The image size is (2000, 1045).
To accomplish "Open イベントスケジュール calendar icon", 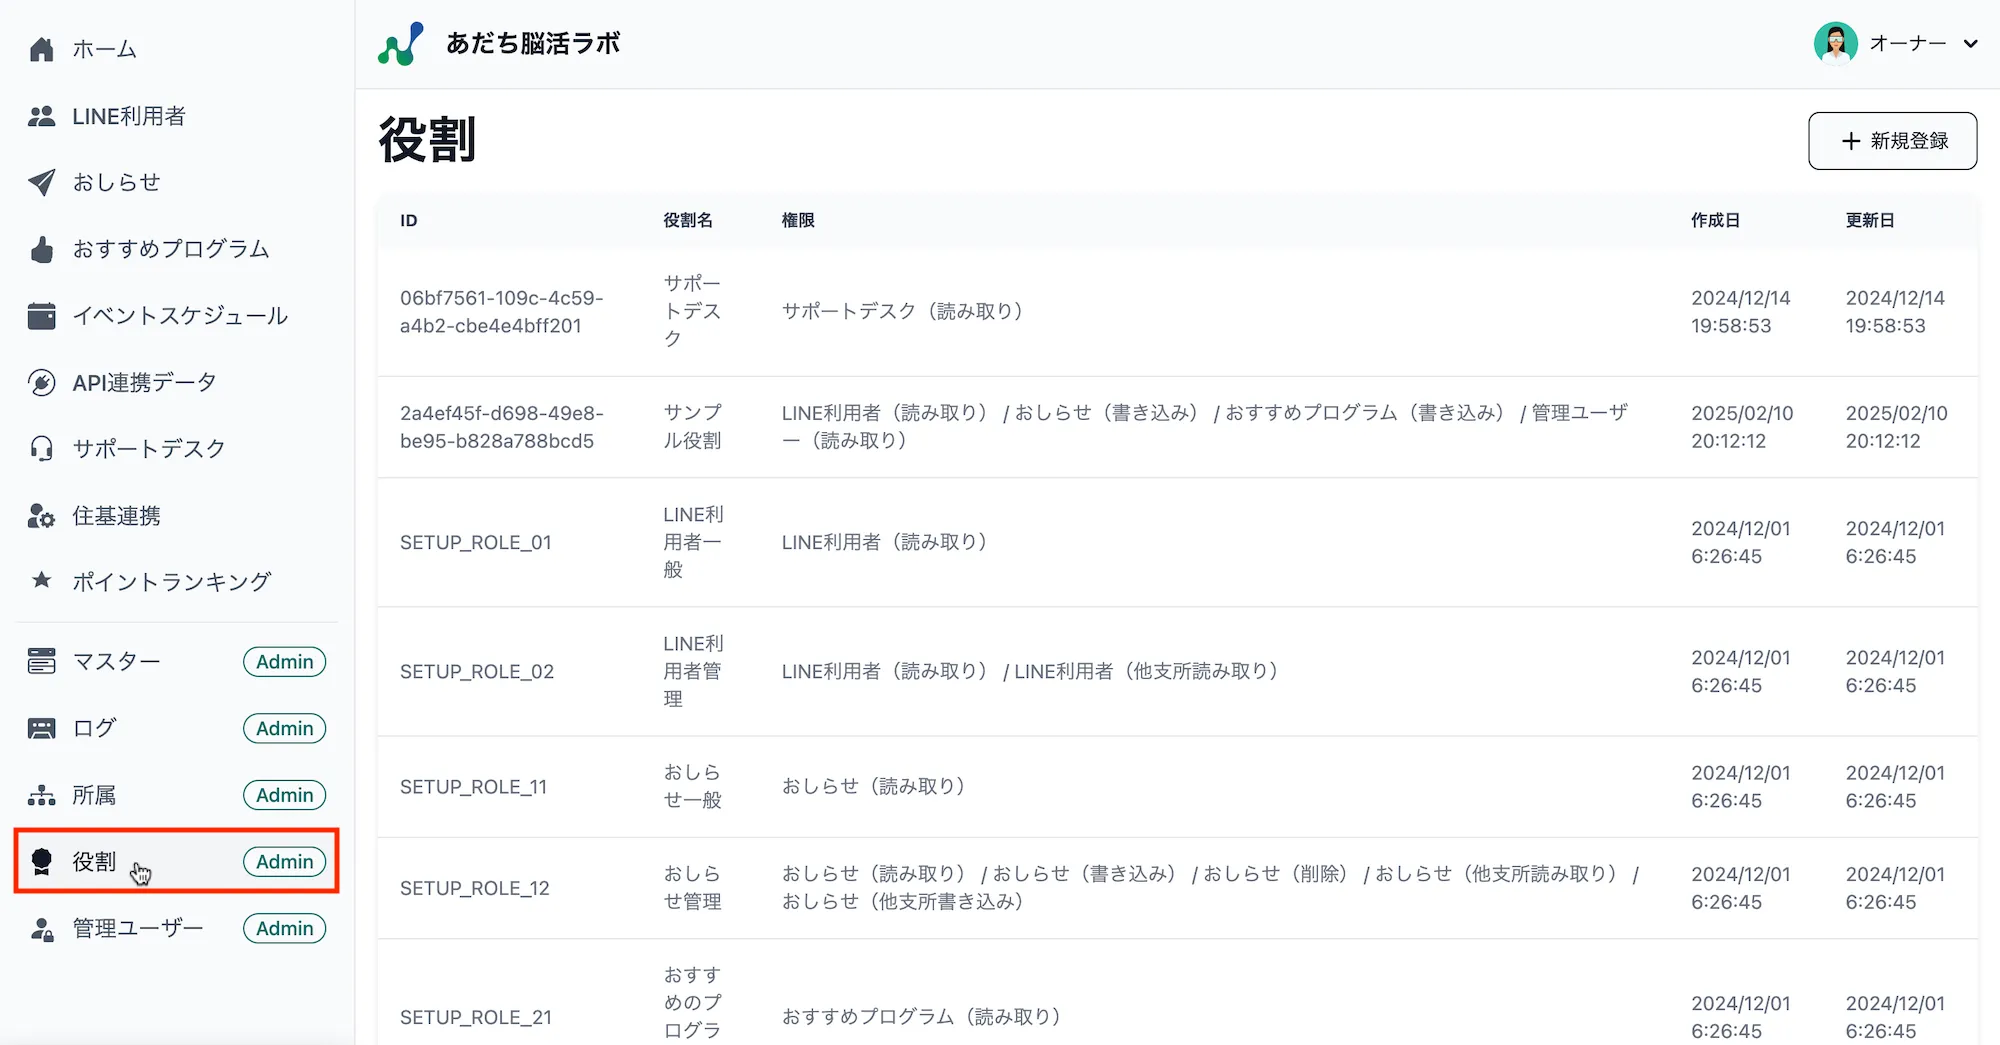I will (41, 316).
